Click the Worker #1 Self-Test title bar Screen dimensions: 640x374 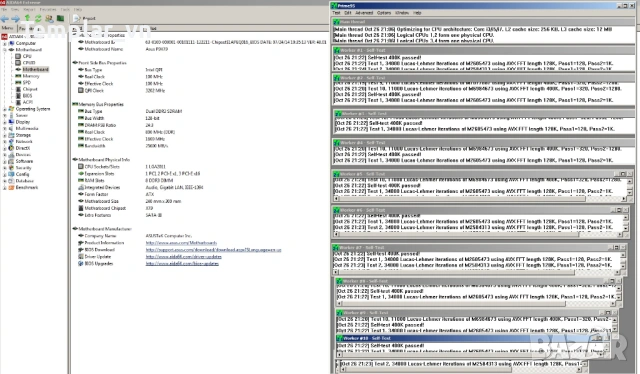(x=483, y=50)
